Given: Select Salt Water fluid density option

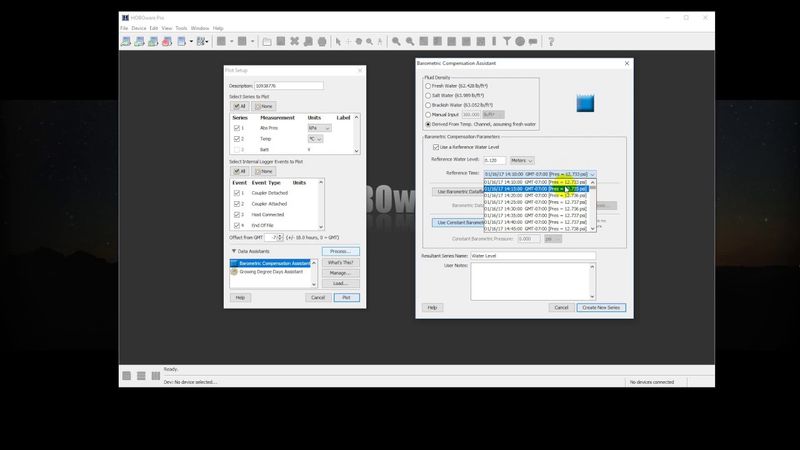Looking at the screenshot, I should [x=428, y=95].
